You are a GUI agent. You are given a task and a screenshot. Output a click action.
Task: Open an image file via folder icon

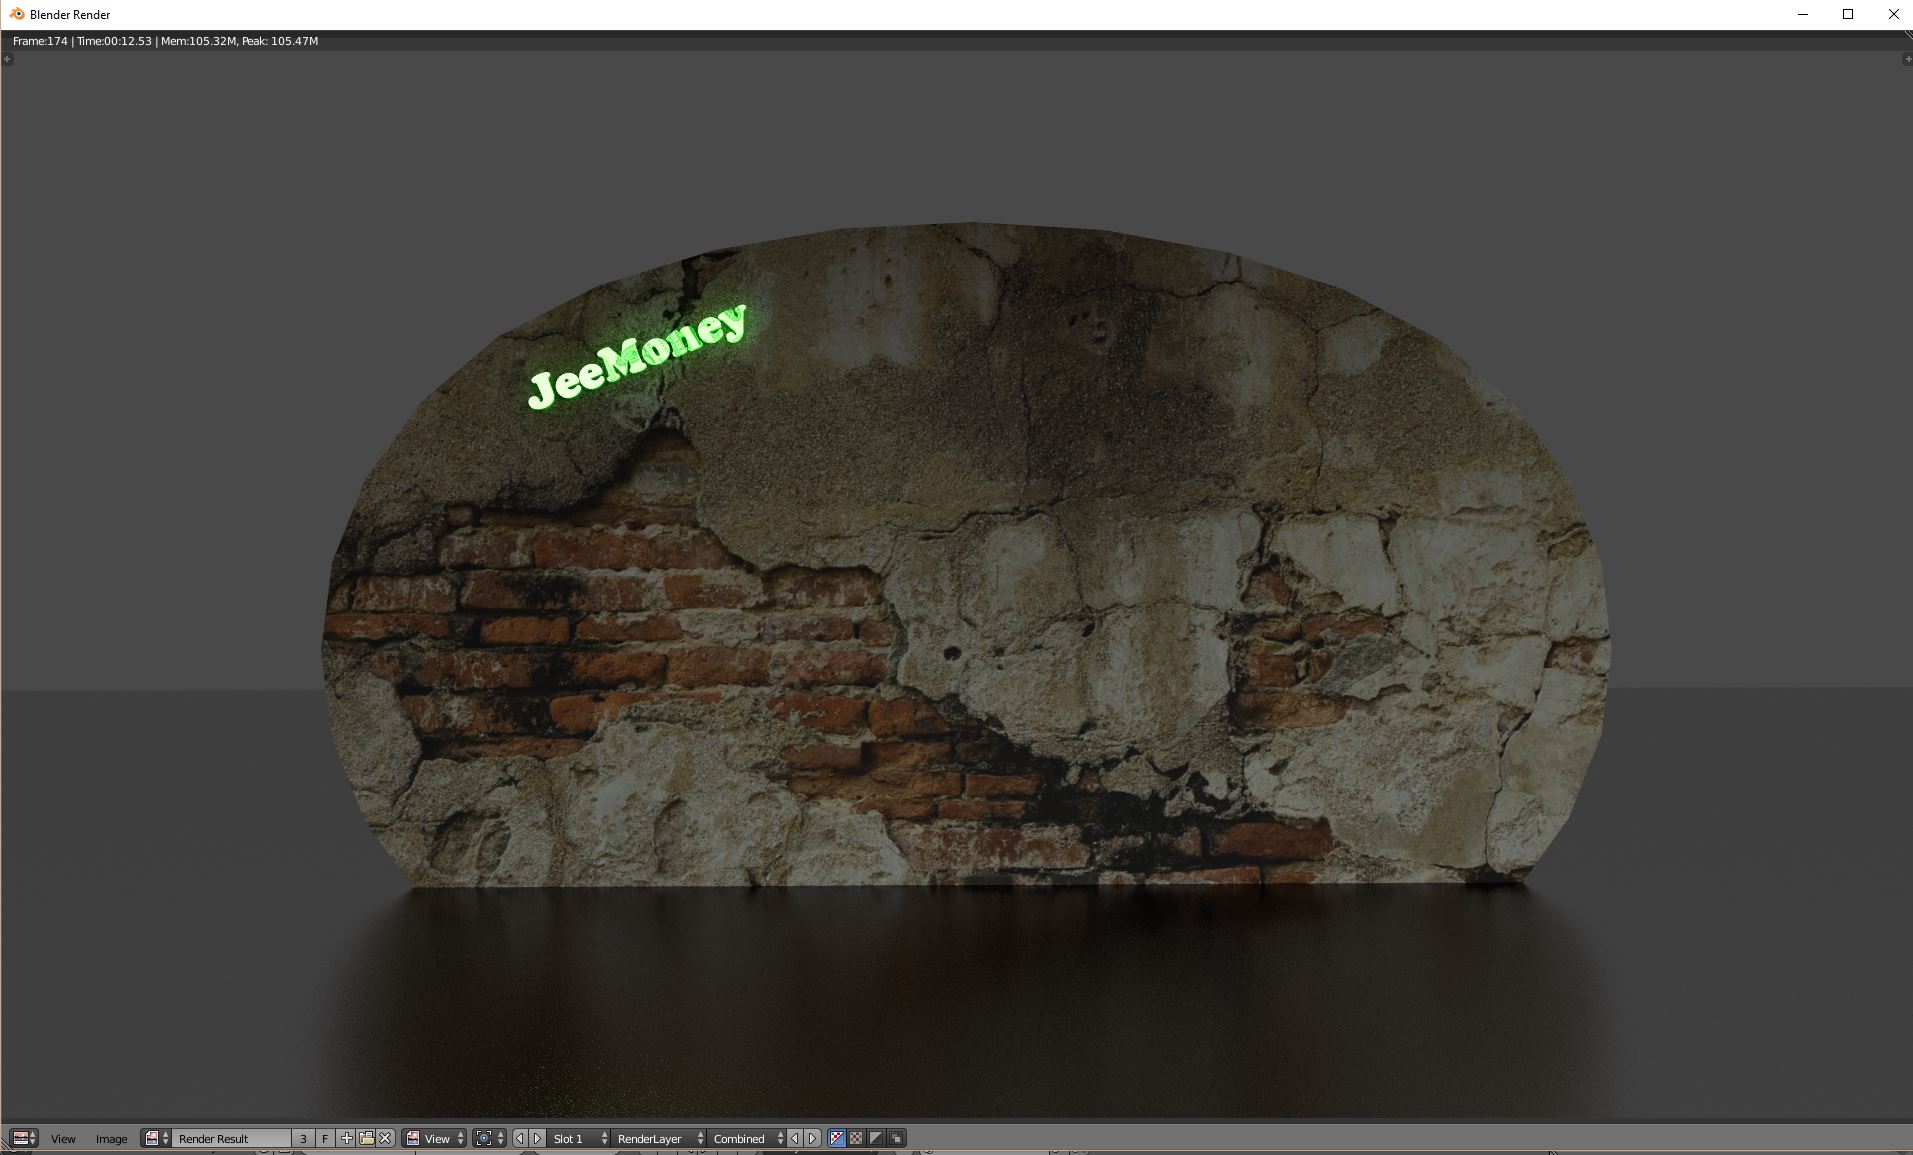click(366, 1138)
